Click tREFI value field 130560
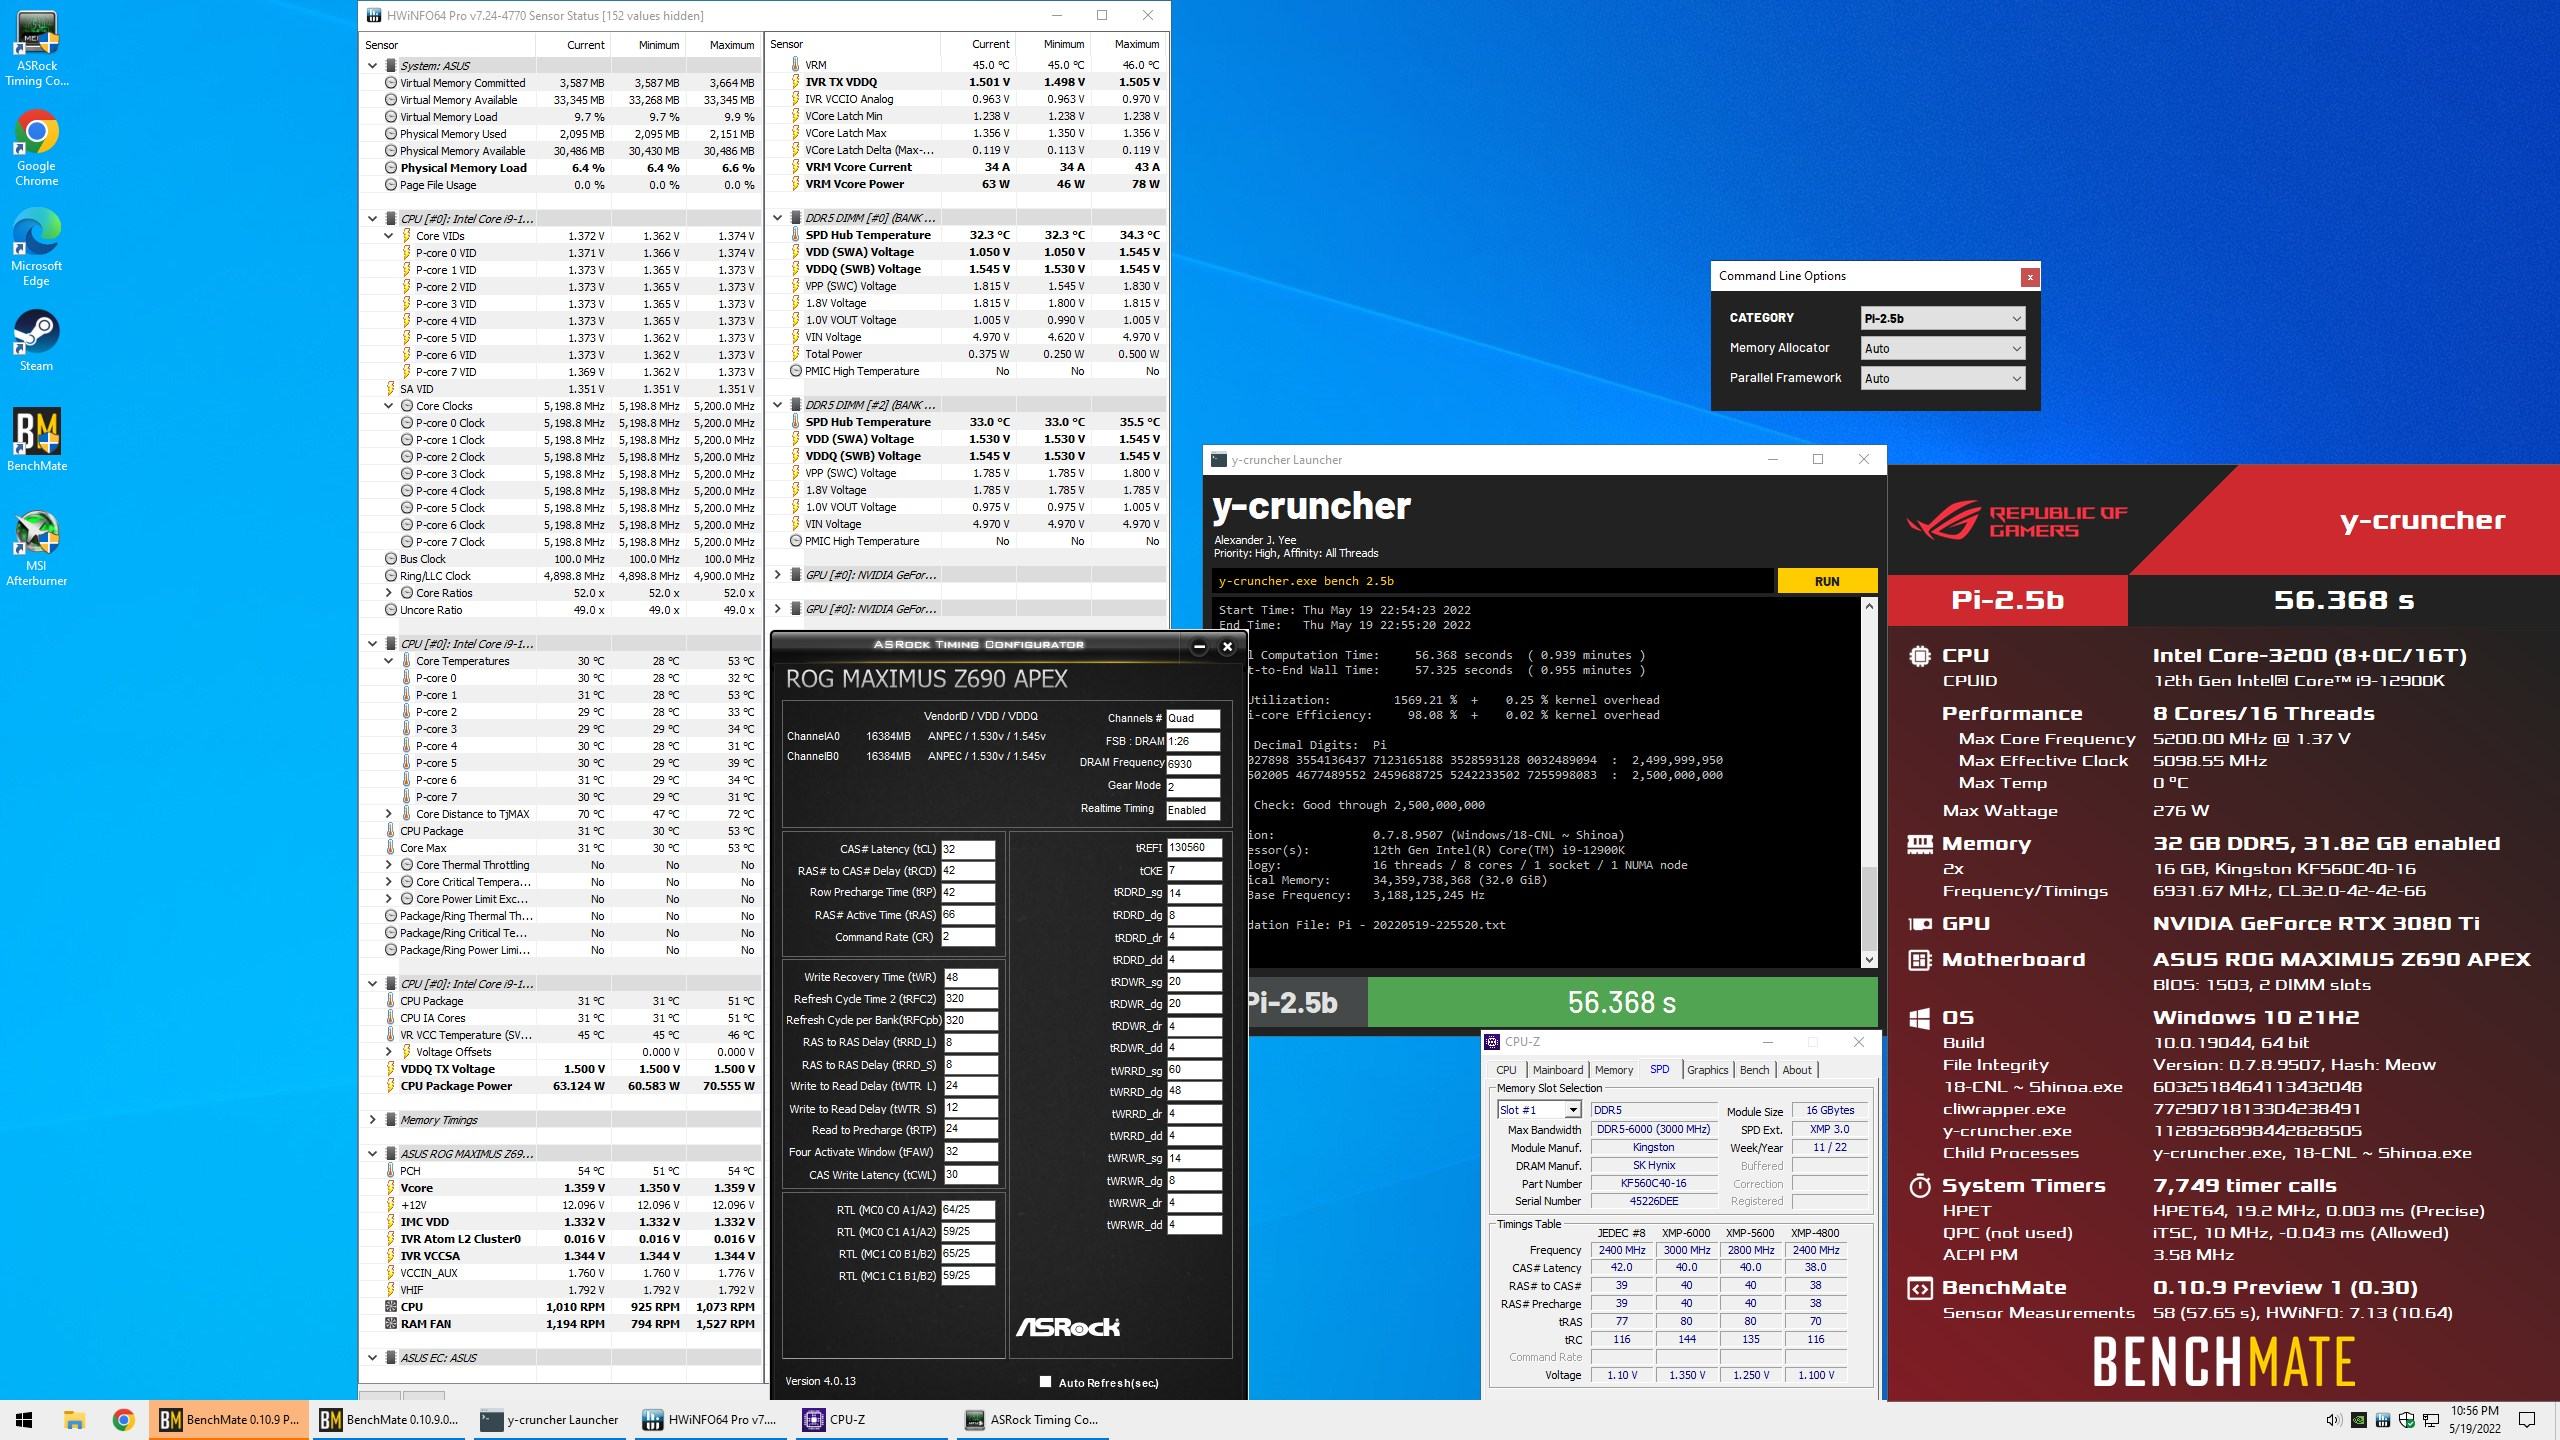The height and width of the screenshot is (1440, 2560). click(1193, 847)
